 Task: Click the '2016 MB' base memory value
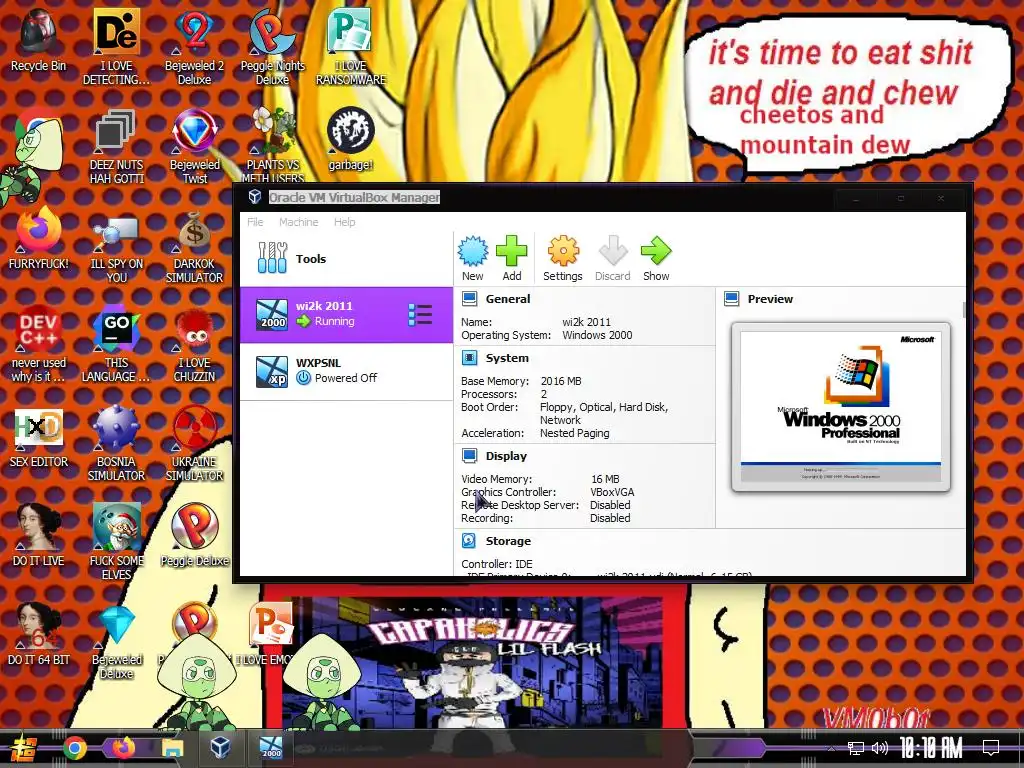[560, 381]
